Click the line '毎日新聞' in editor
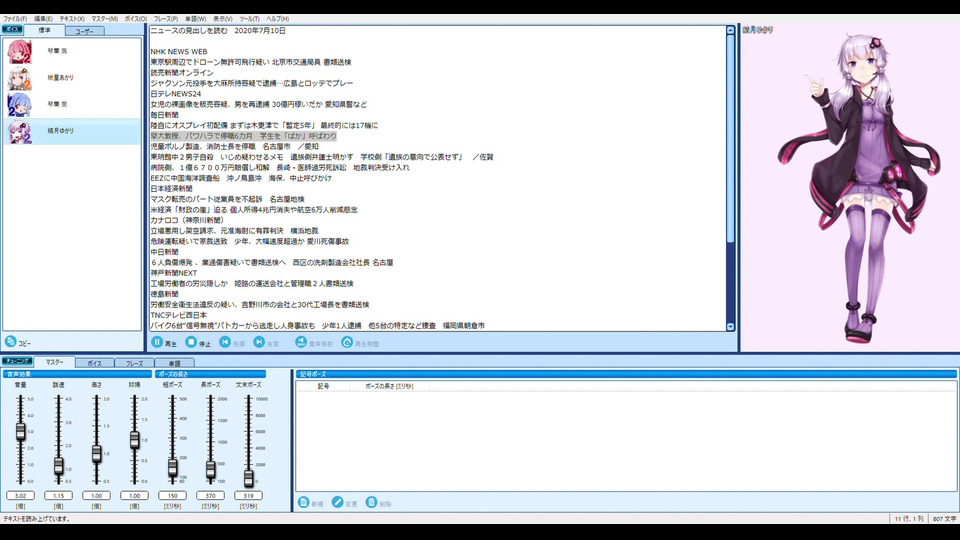960x540 pixels. pyautogui.click(x=165, y=115)
